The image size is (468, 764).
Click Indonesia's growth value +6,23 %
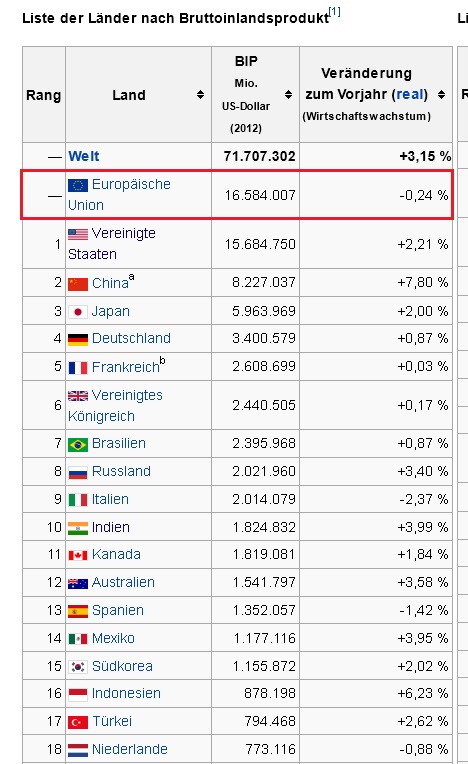coord(423,693)
